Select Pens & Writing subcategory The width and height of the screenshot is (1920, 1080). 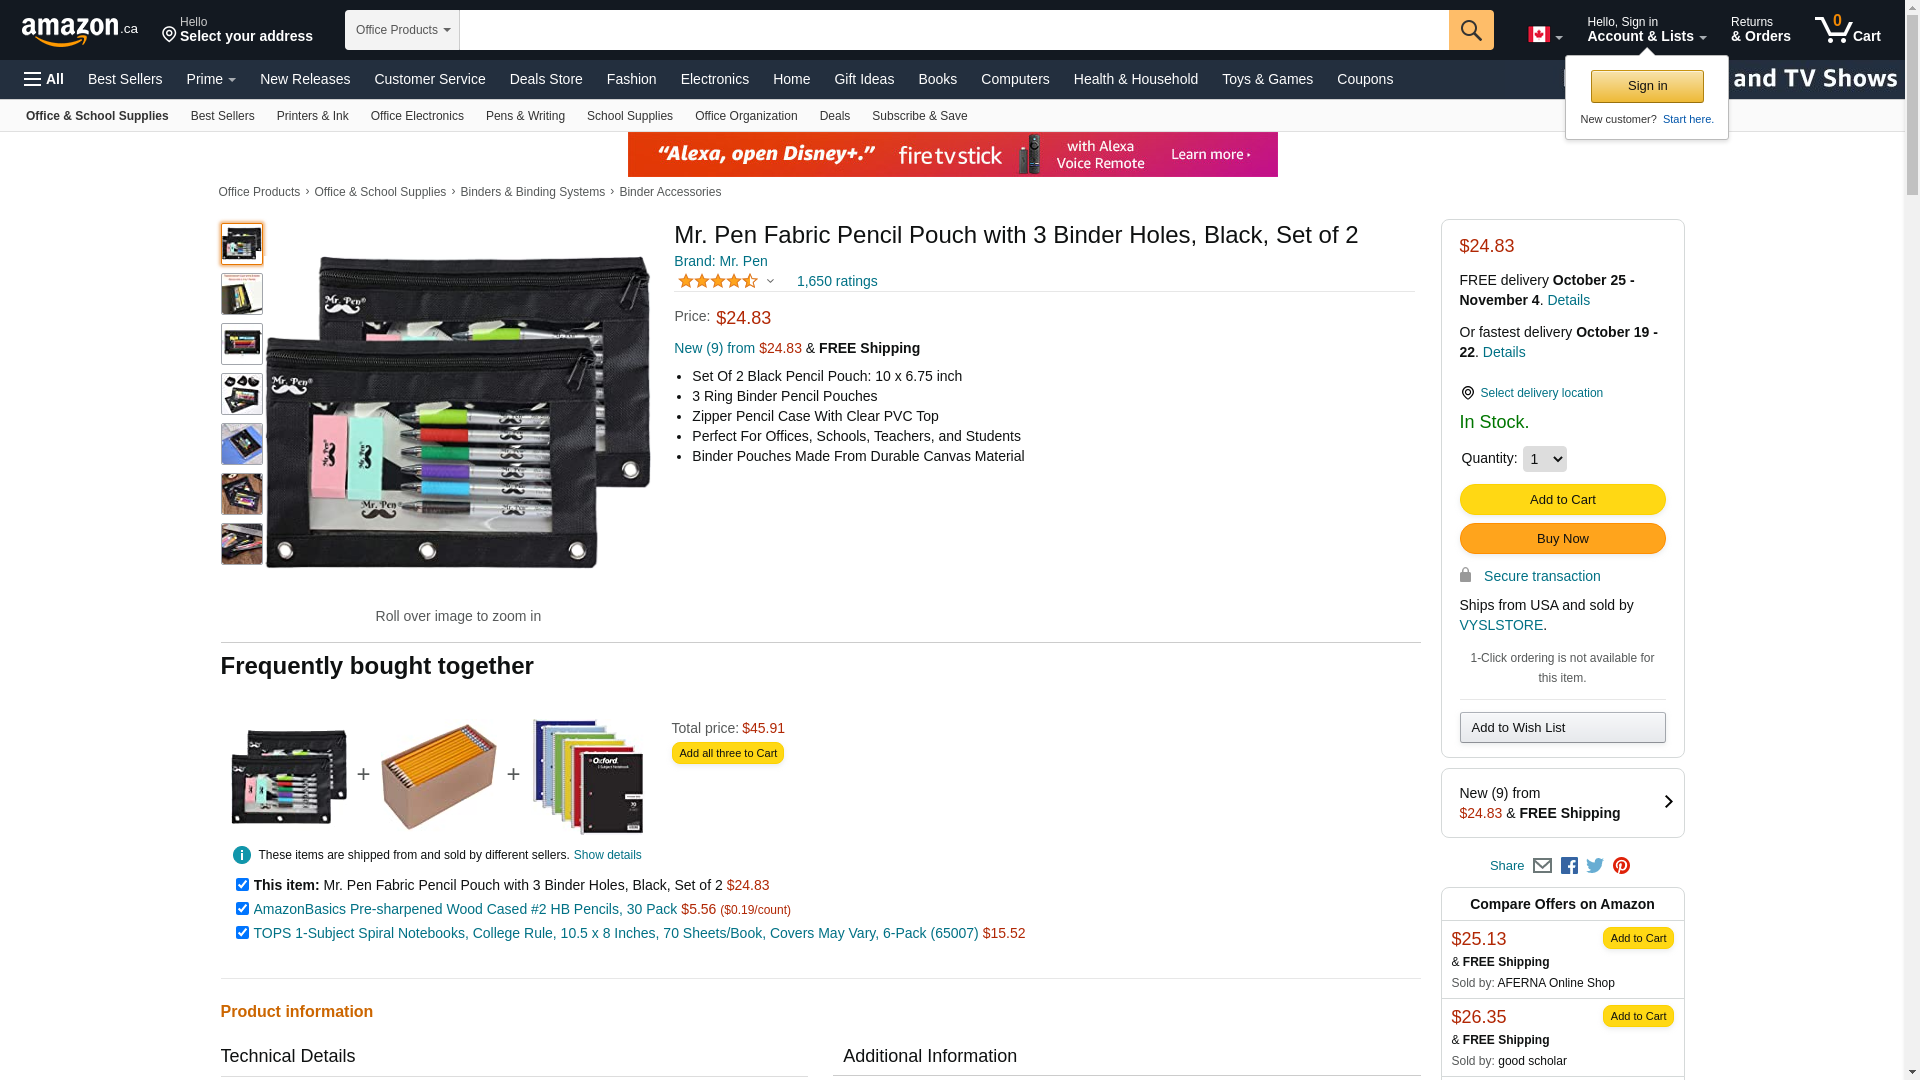coord(525,116)
